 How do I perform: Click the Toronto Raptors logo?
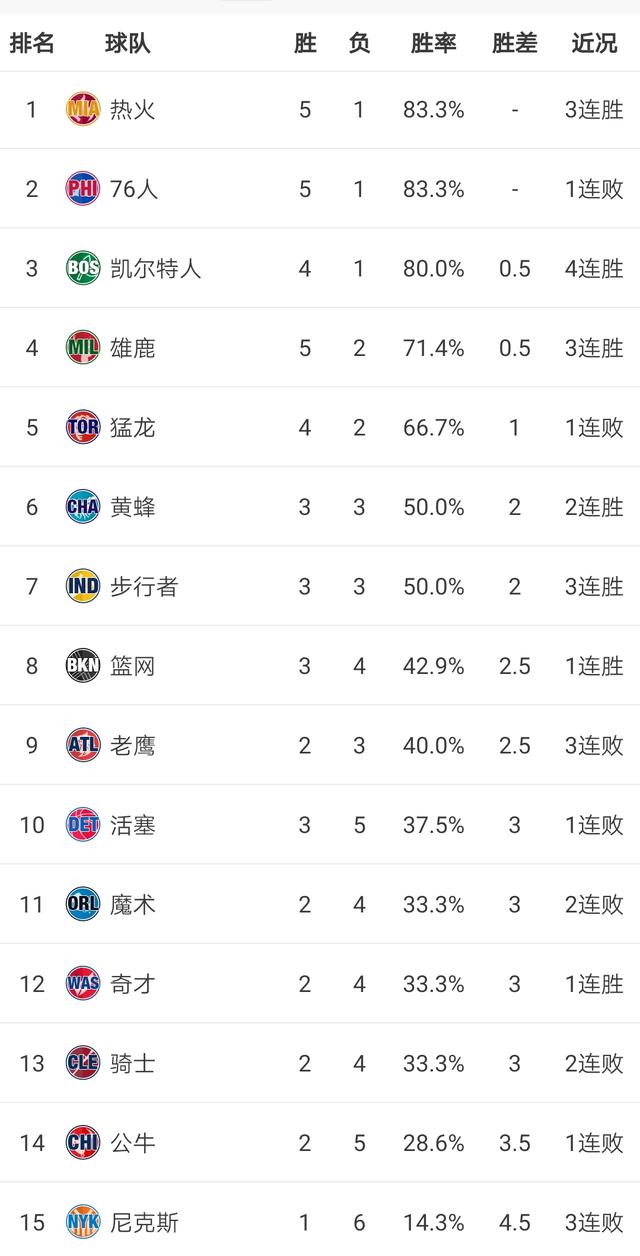click(83, 427)
